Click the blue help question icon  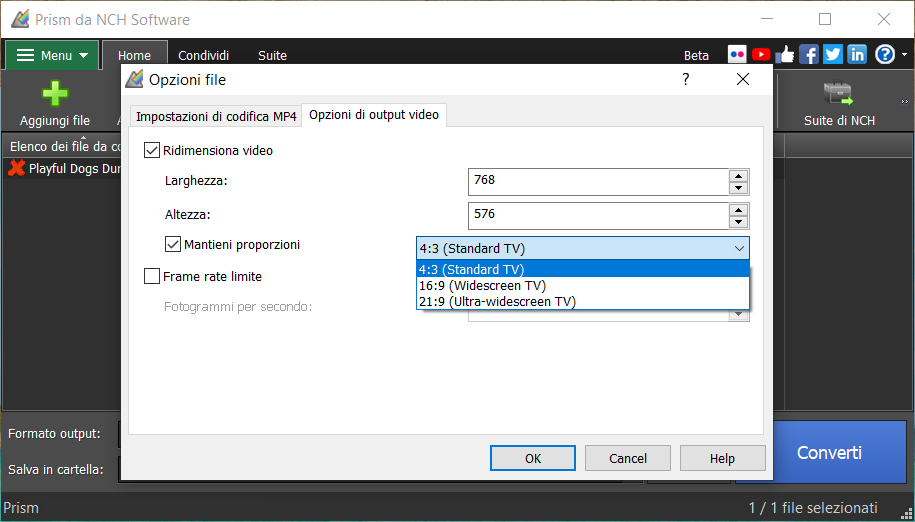point(884,55)
